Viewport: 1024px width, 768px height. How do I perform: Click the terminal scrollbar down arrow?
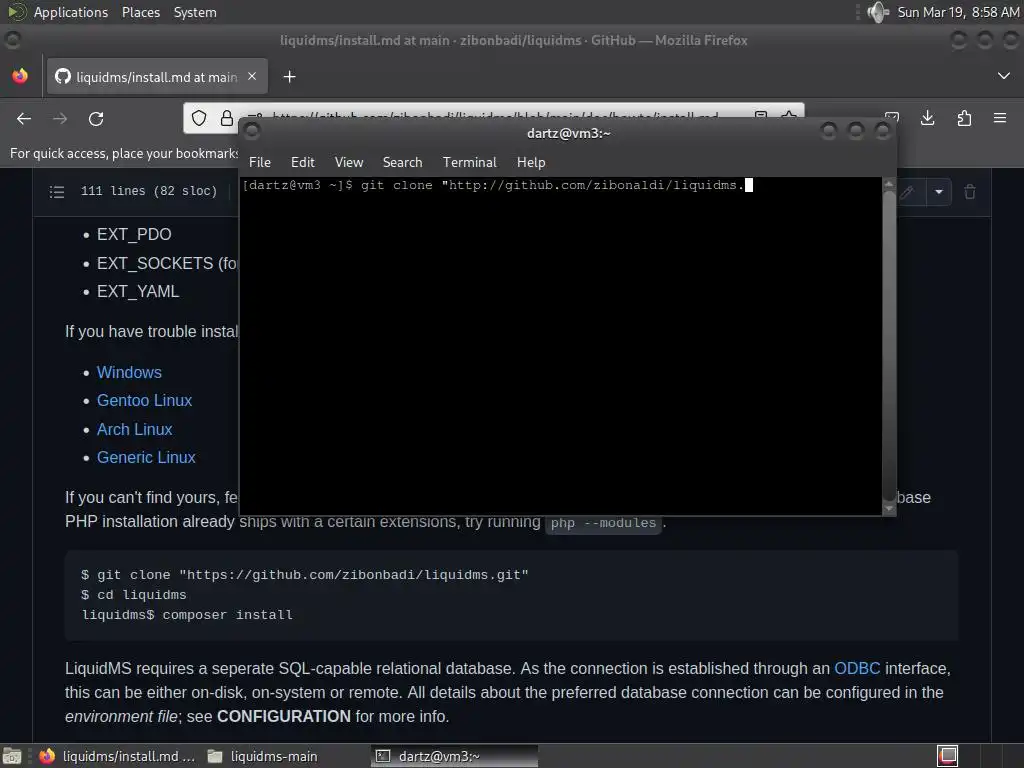tap(889, 508)
